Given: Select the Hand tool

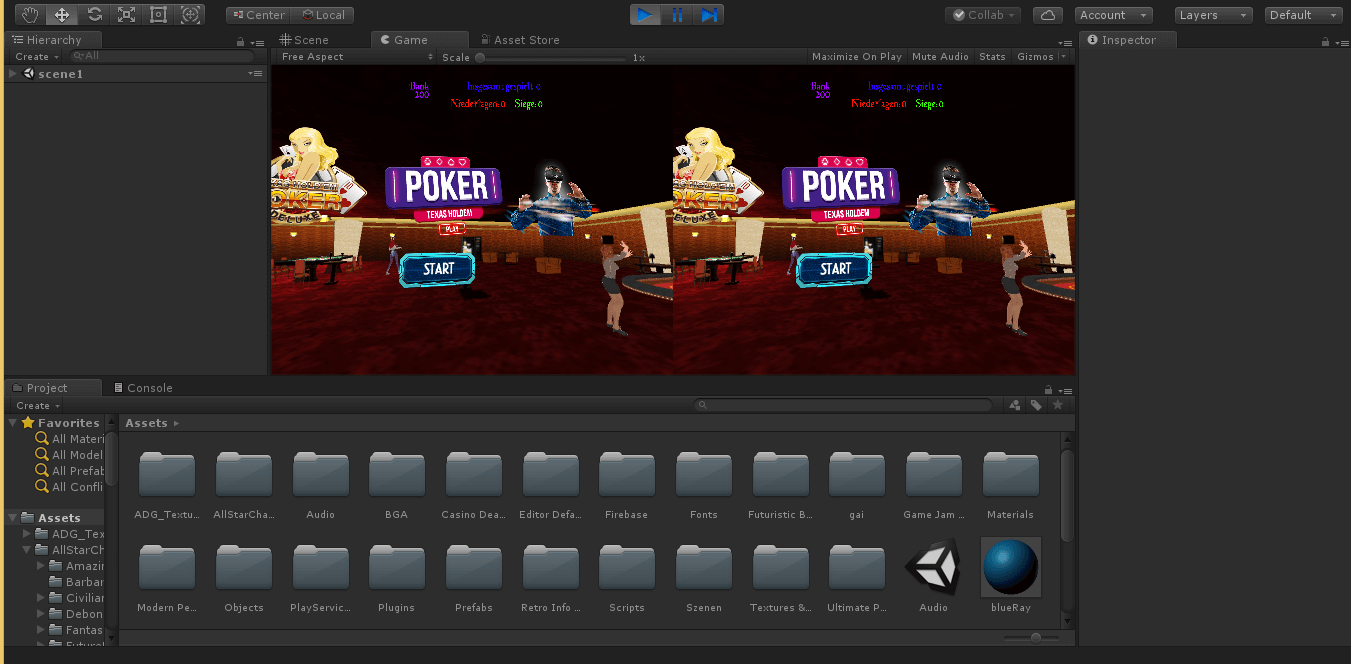Looking at the screenshot, I should pos(30,15).
